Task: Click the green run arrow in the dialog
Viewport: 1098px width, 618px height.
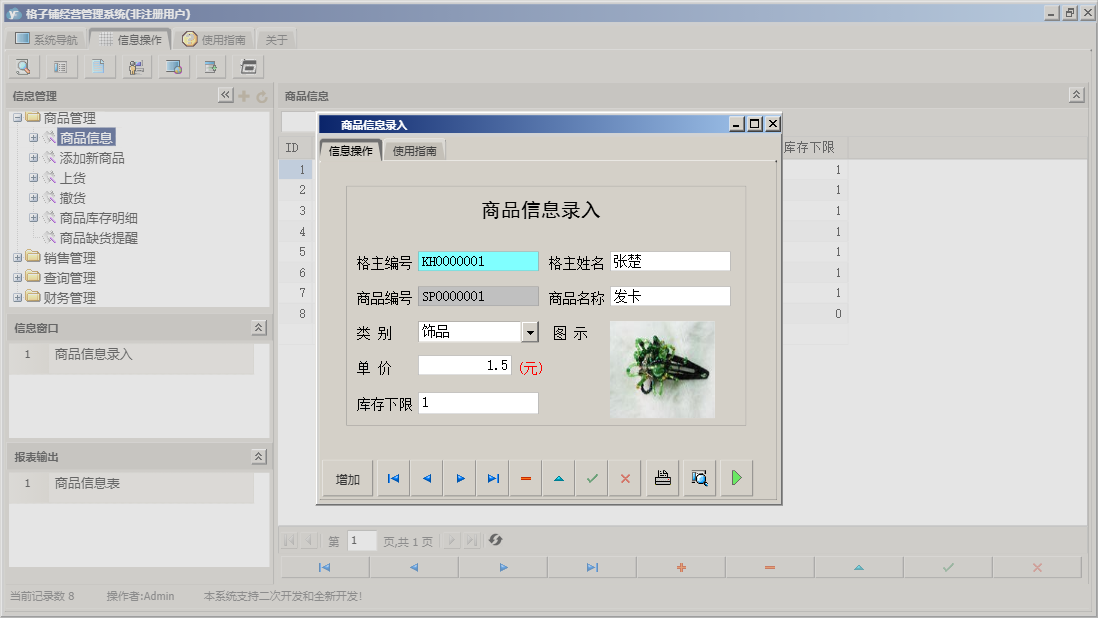Action: (736, 477)
